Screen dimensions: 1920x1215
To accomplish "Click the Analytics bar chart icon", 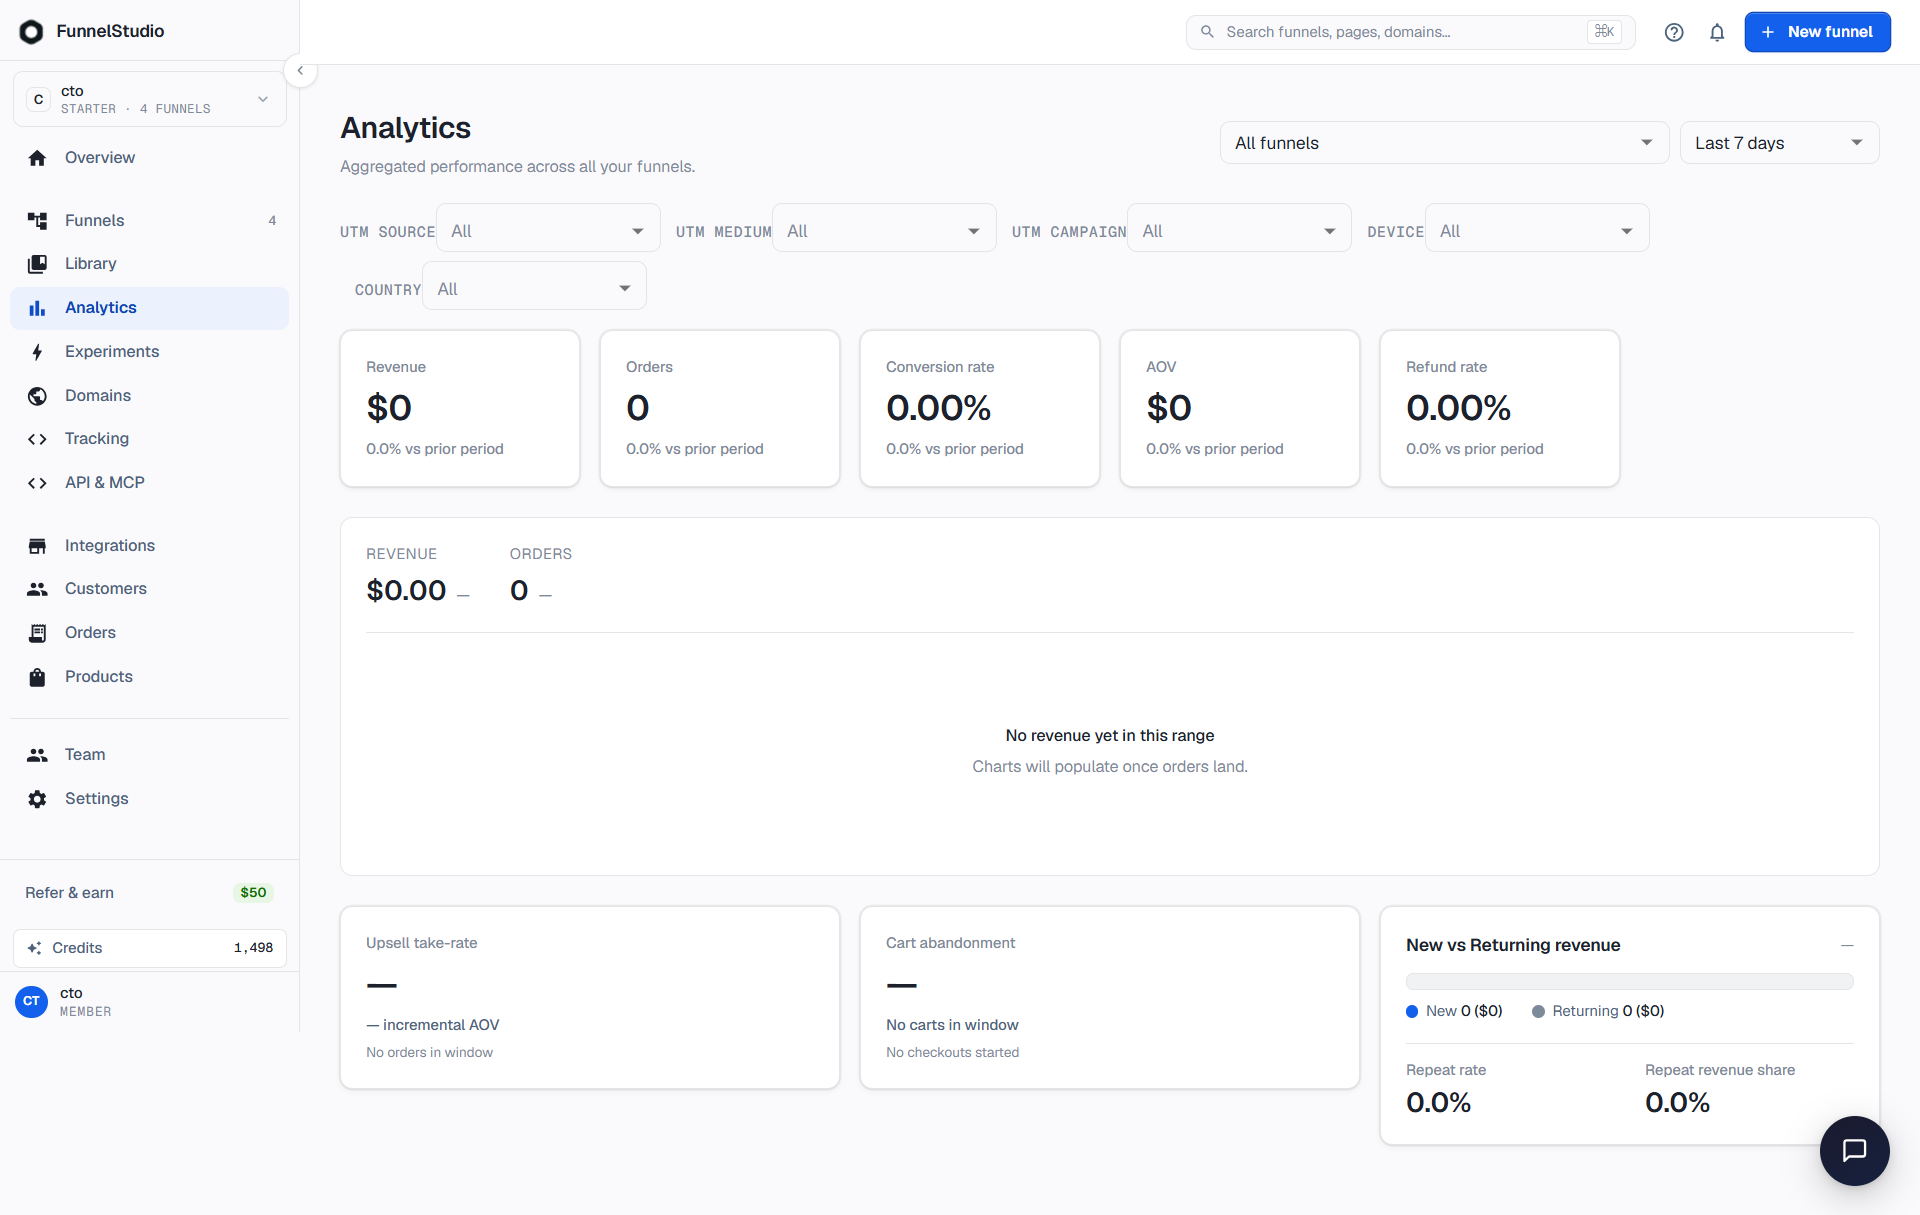I will point(37,308).
